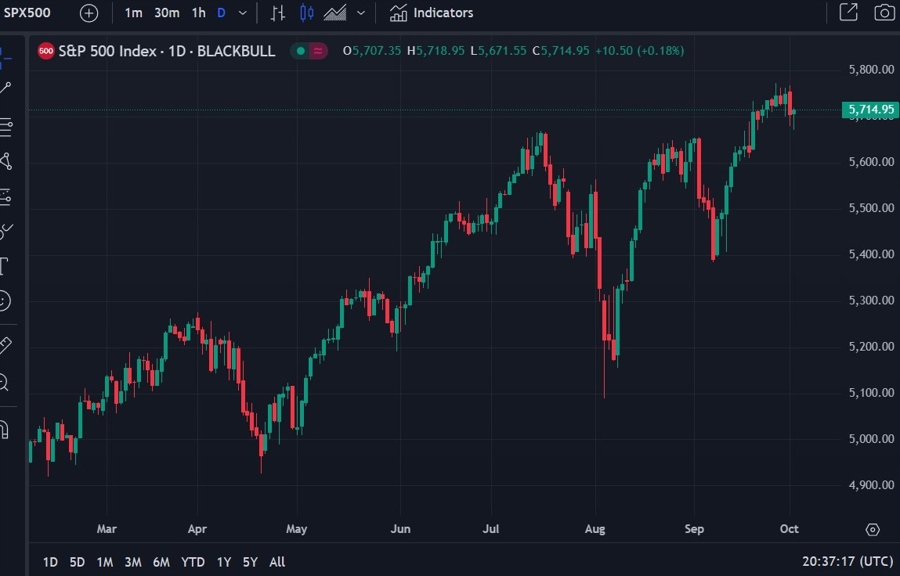Click the open value O5,707.35
Viewport: 900px width, 576px height.
coord(371,51)
